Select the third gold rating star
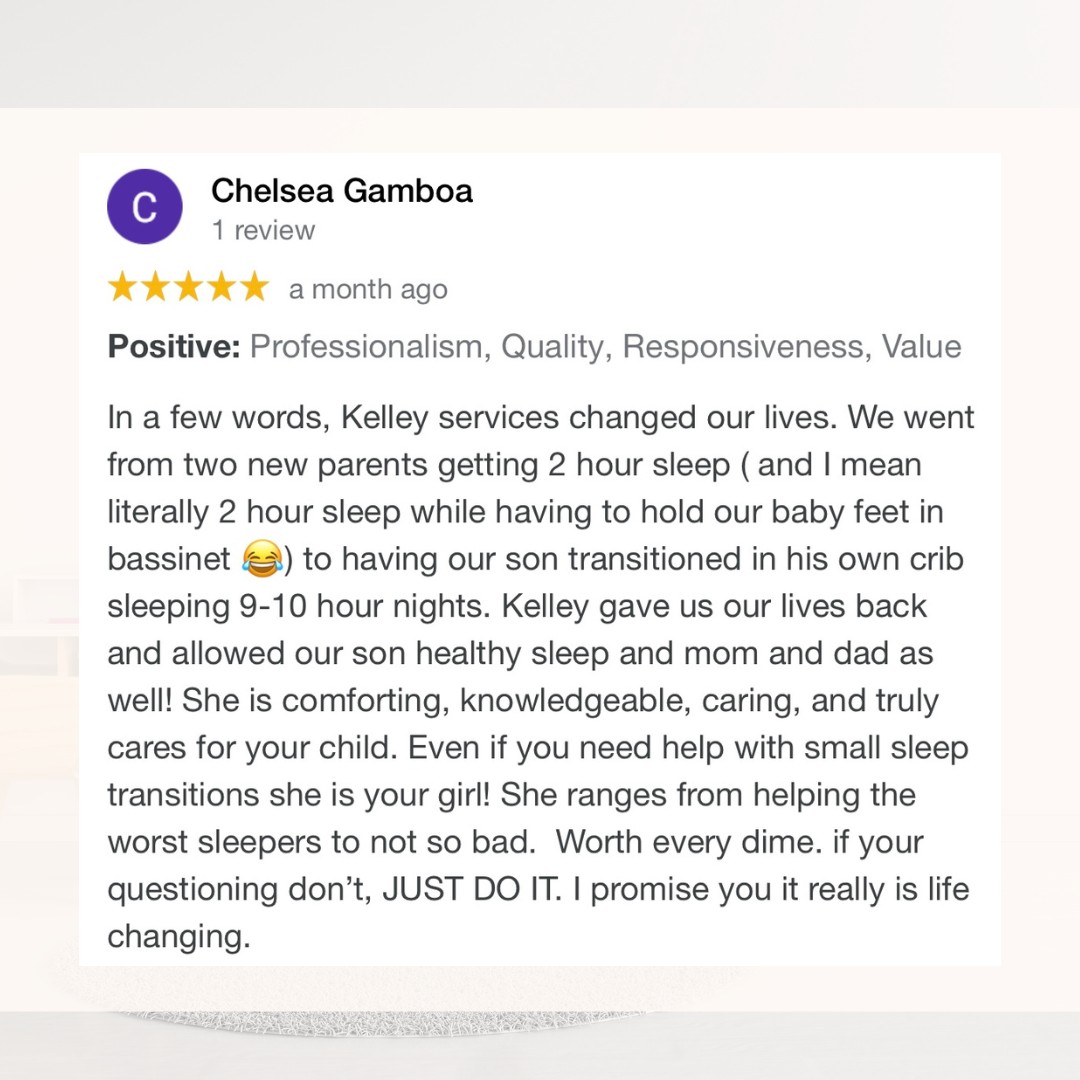The height and width of the screenshot is (1080, 1080). tap(188, 288)
